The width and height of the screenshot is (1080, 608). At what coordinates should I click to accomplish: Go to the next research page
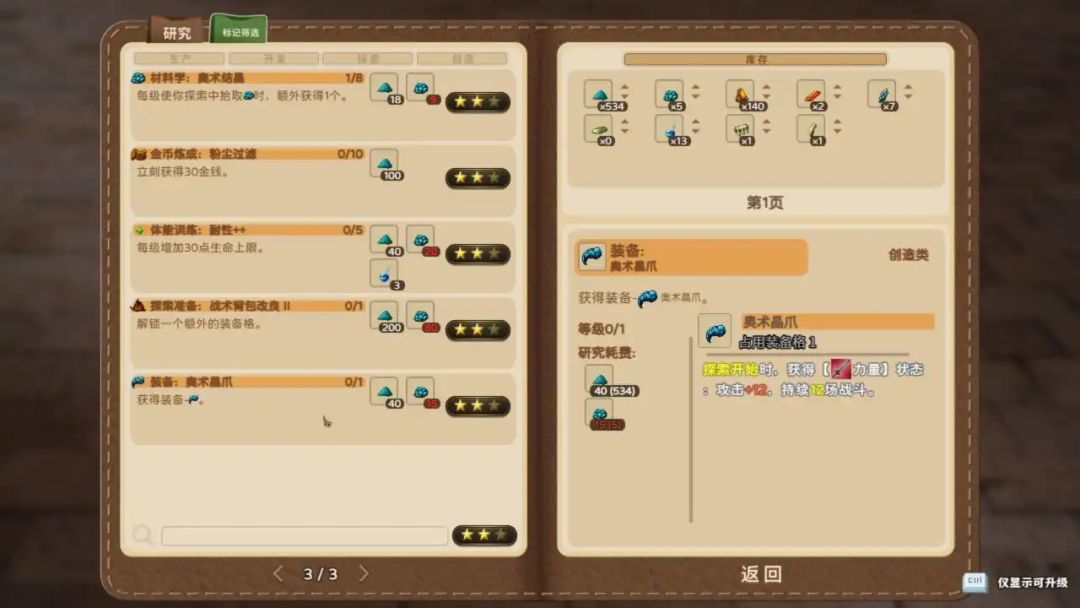point(364,573)
